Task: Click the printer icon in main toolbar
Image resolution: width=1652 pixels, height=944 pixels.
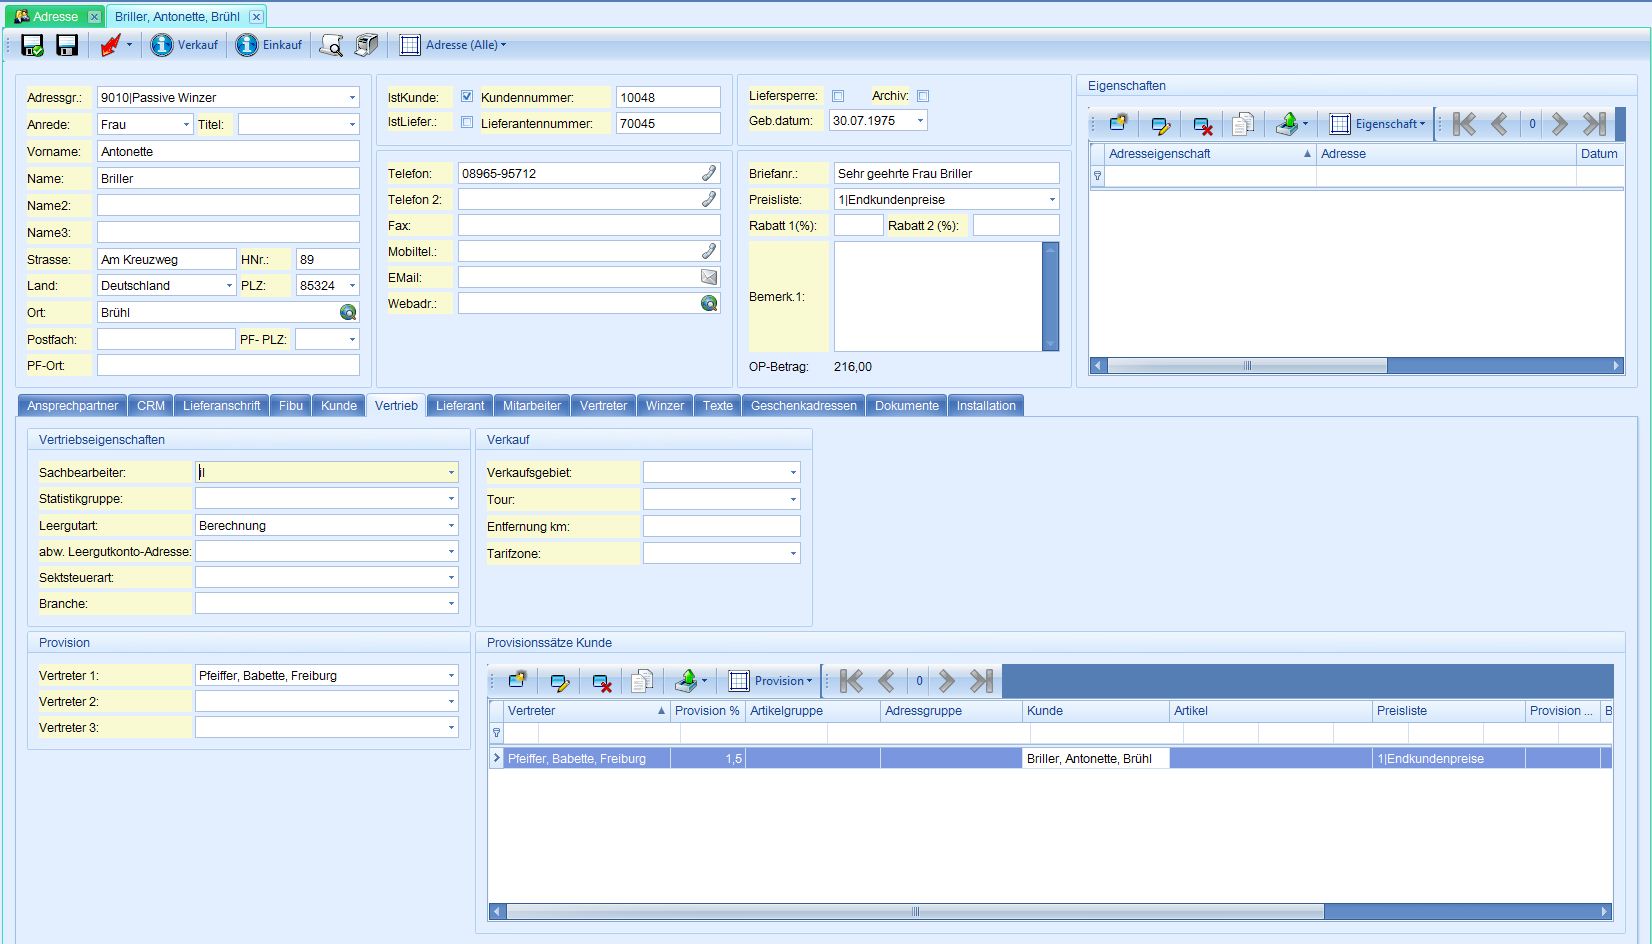Action: (x=367, y=45)
